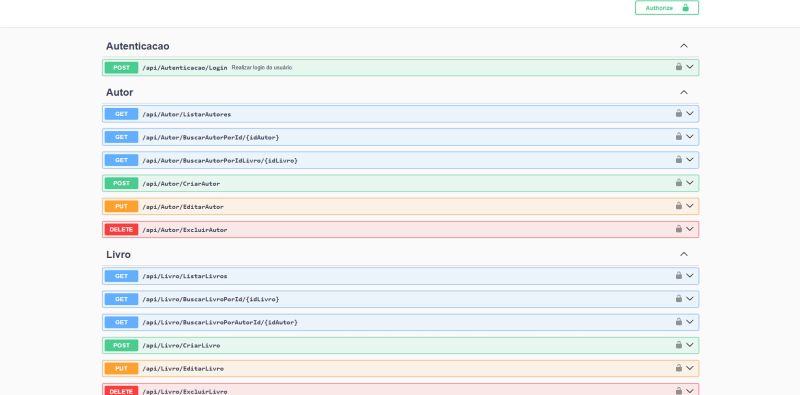Collapse the Autor section chevron
The height and width of the screenshot is (395, 800).
(x=684, y=92)
